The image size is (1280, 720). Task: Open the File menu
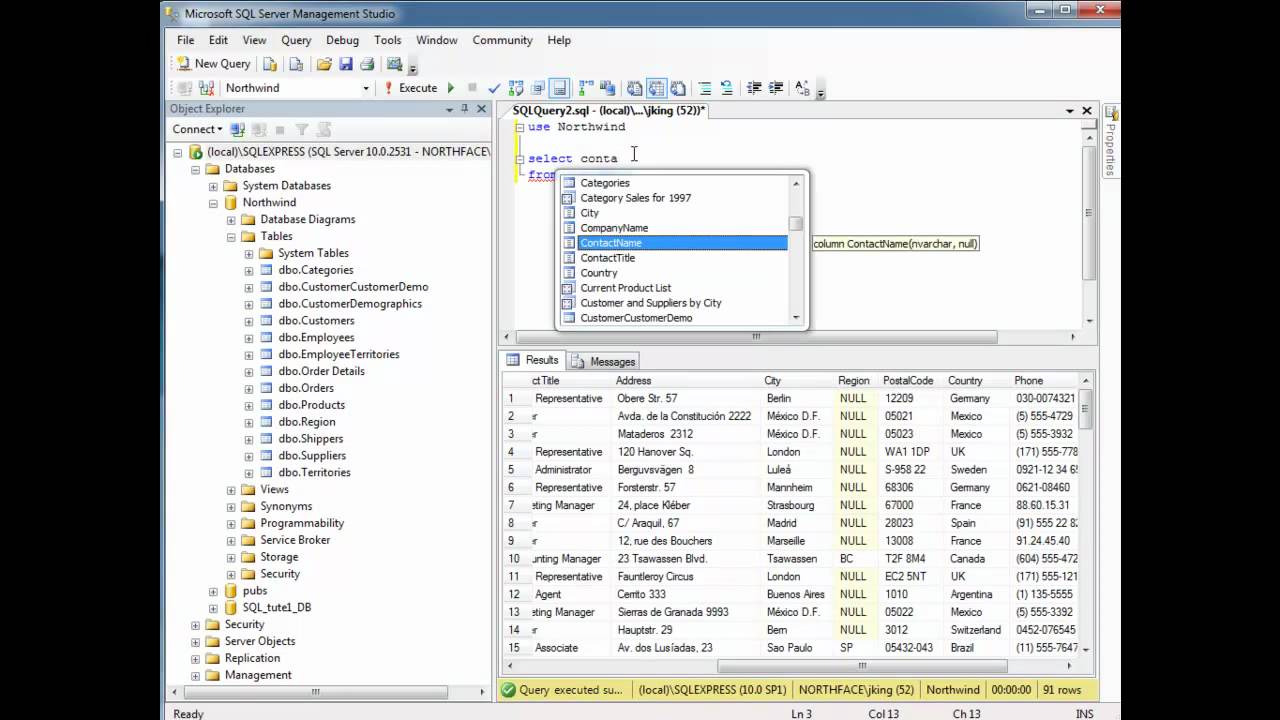tap(186, 40)
